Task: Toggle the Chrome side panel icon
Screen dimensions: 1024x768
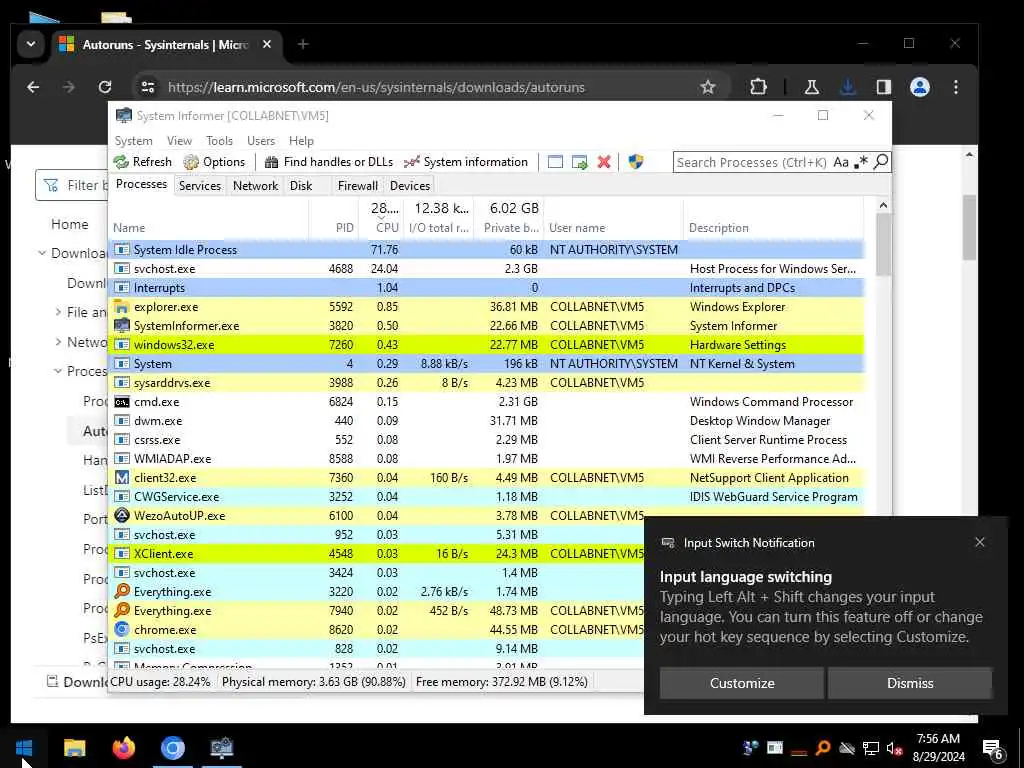Action: (884, 87)
